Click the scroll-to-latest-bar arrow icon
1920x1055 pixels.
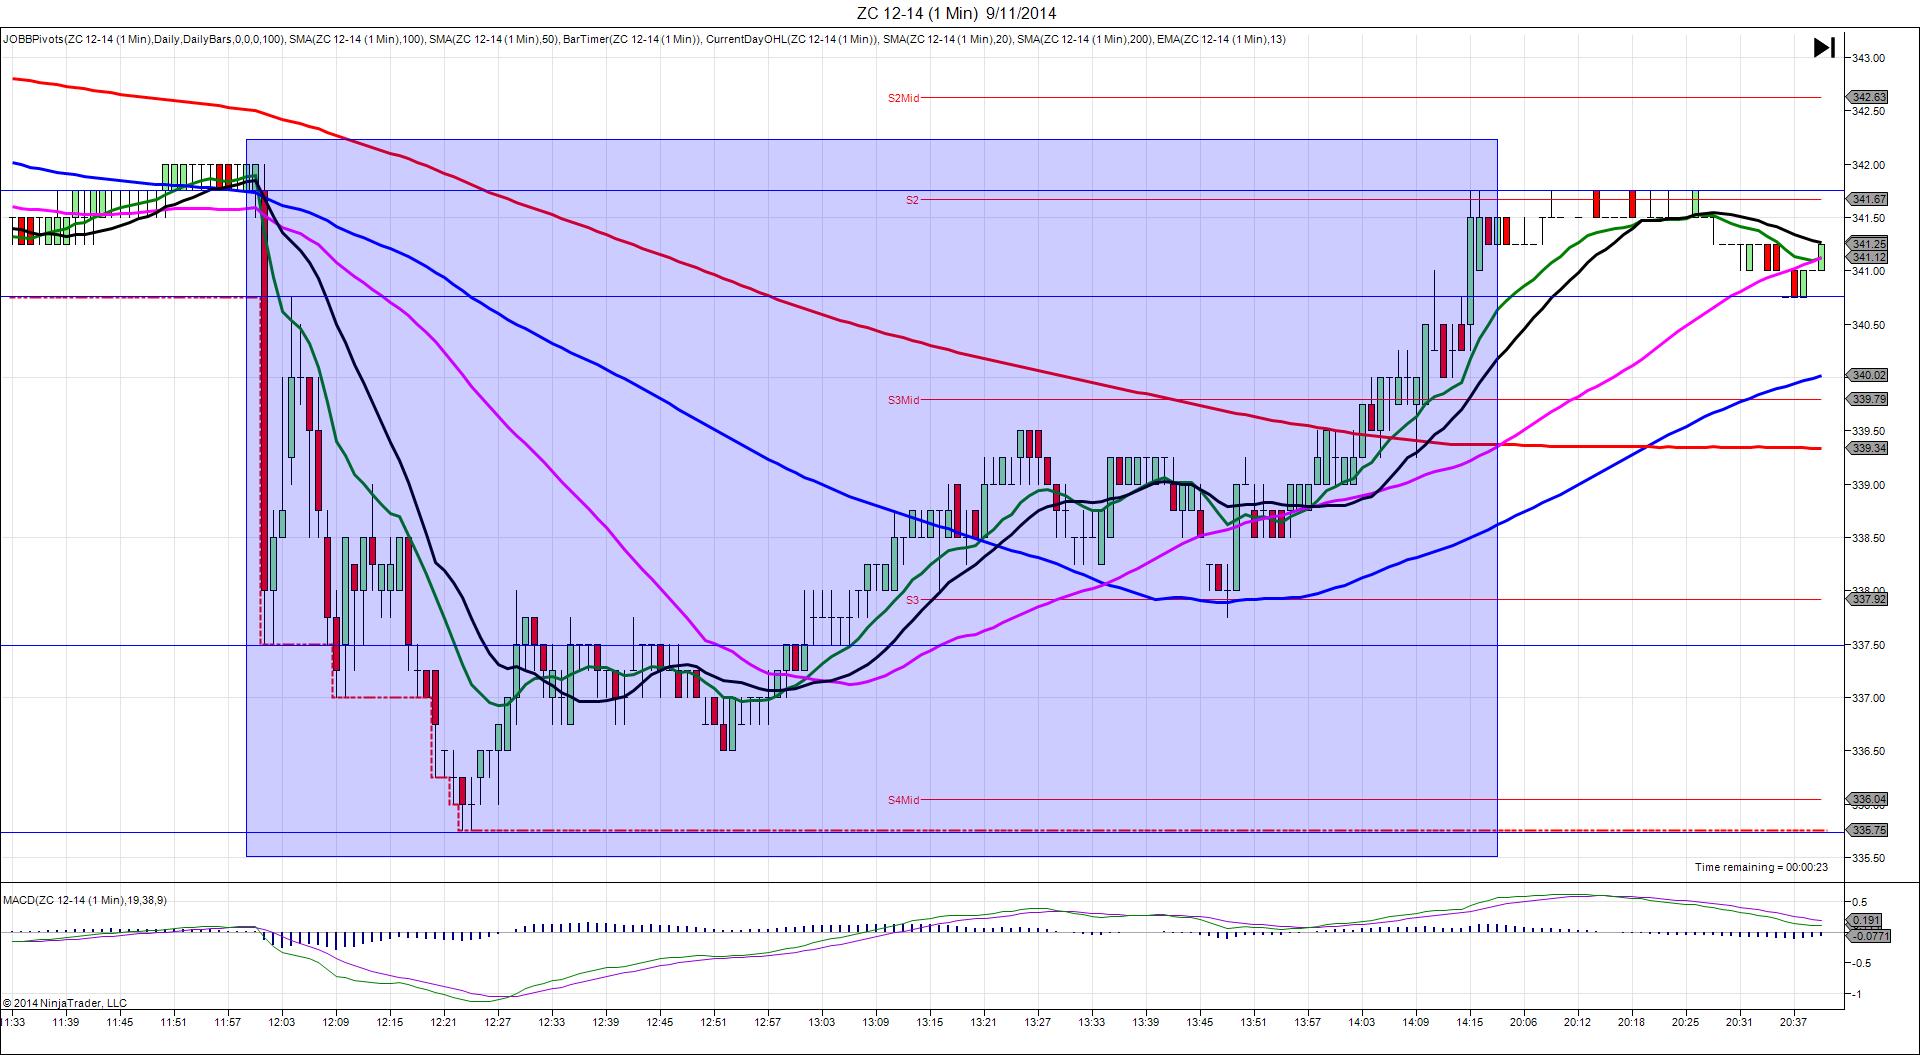point(1823,48)
